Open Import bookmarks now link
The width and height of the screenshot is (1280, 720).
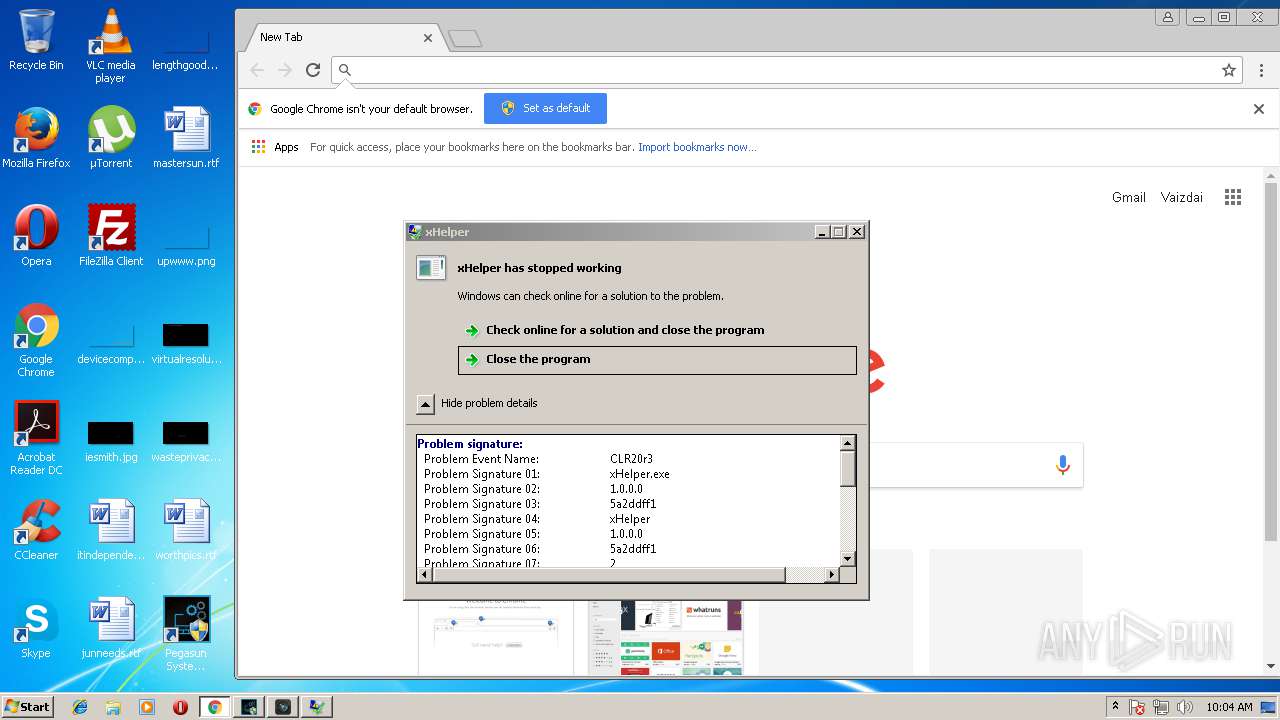pos(697,147)
